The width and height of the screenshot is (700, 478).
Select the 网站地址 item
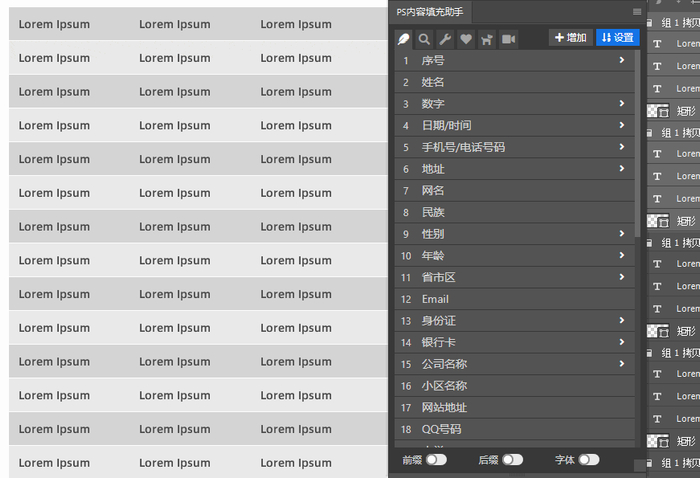click(x=514, y=407)
